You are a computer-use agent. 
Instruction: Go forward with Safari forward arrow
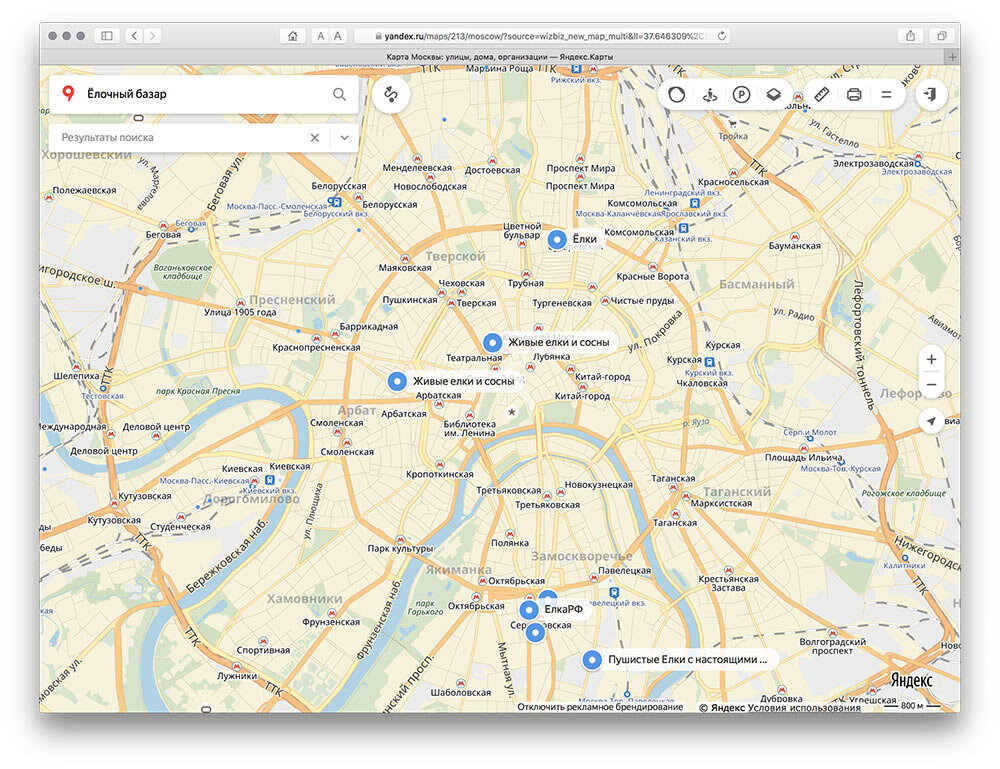(x=152, y=36)
